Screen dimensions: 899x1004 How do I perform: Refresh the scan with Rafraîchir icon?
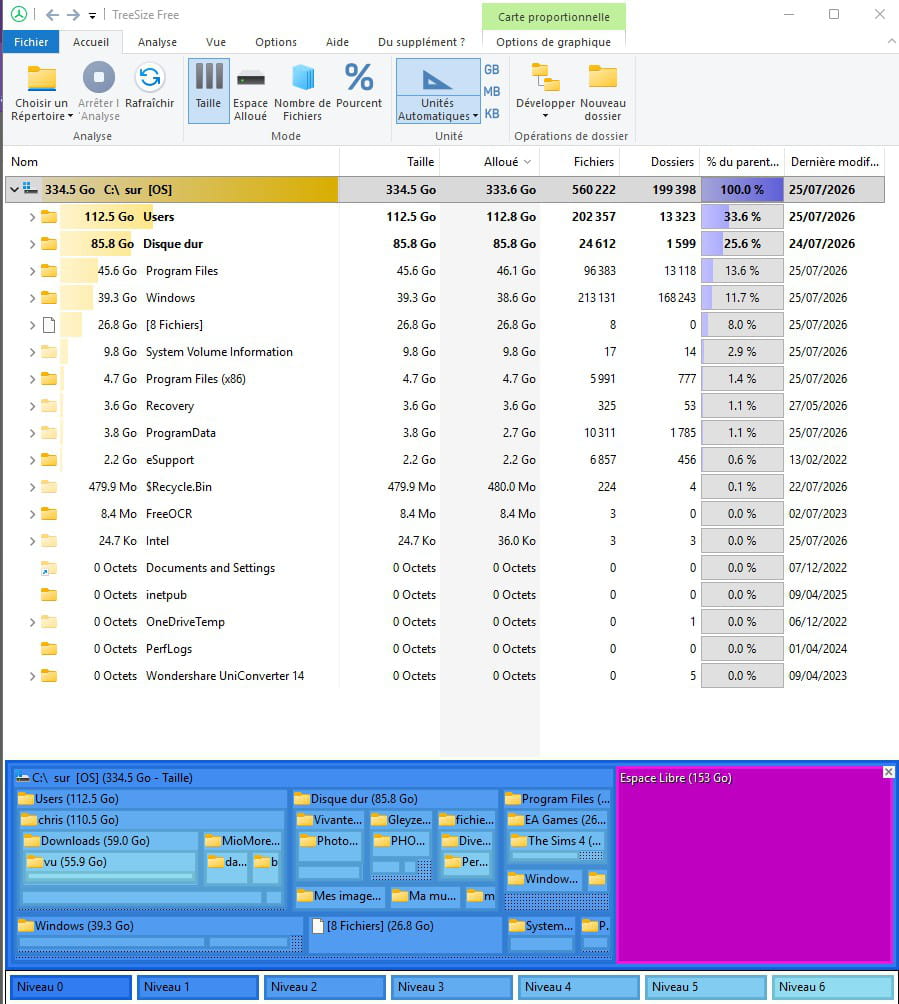[150, 77]
